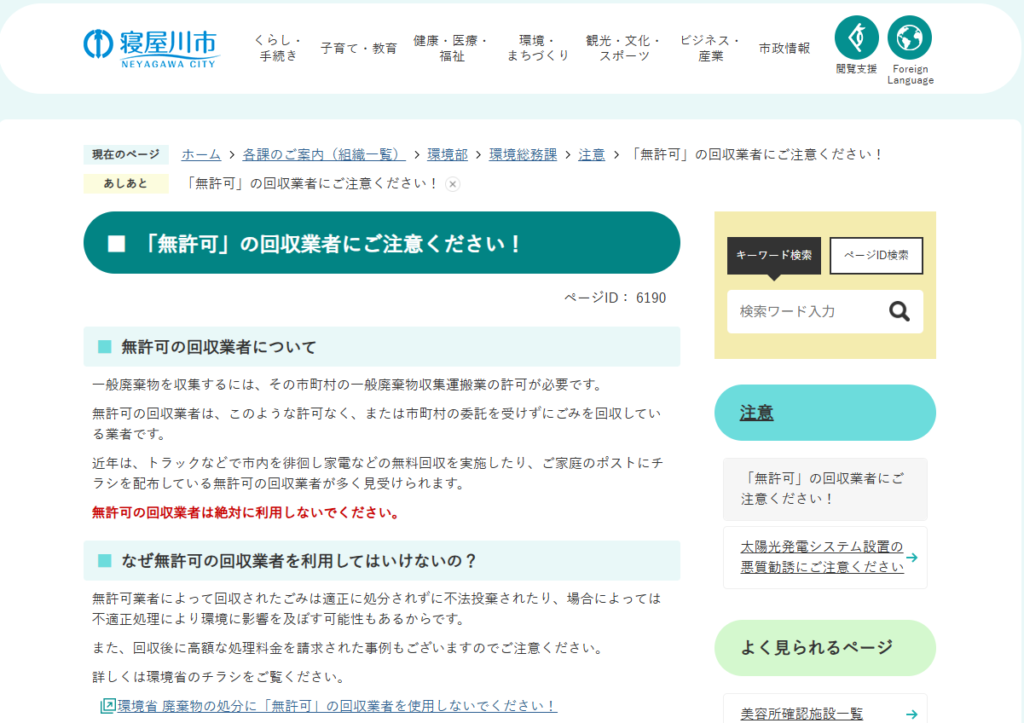Click the 環境総務課 breadcrumb link
This screenshot has height=723, width=1024.
click(523, 154)
